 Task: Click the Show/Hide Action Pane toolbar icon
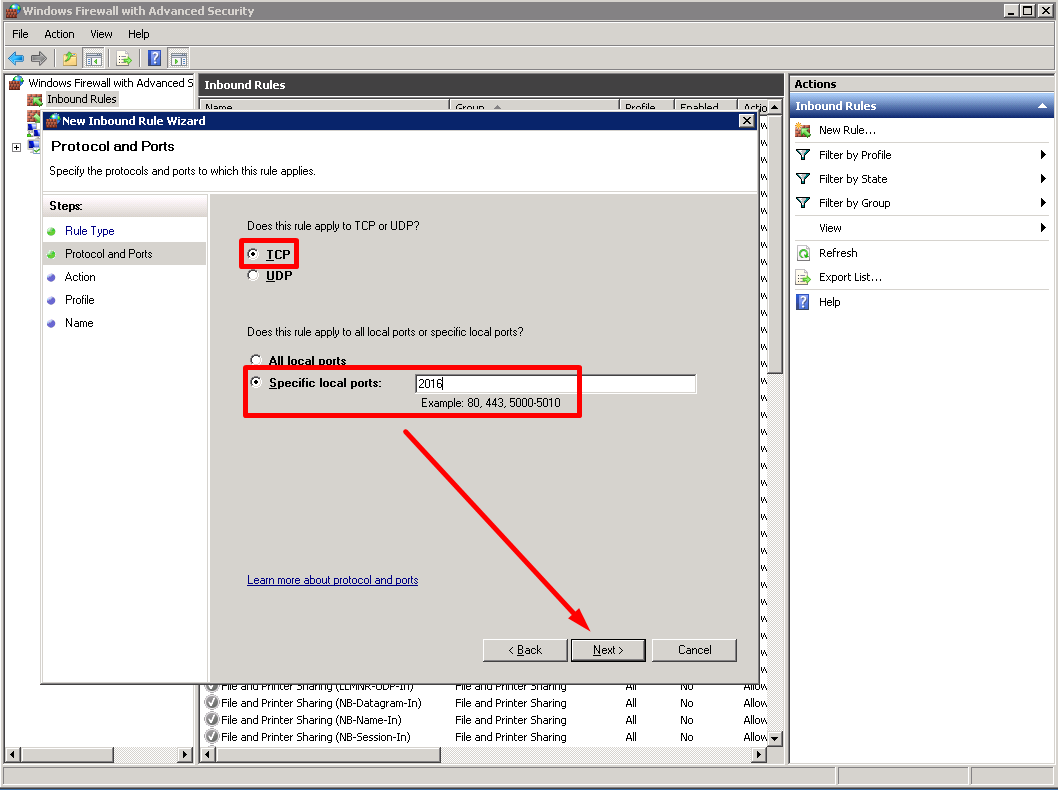[178, 58]
